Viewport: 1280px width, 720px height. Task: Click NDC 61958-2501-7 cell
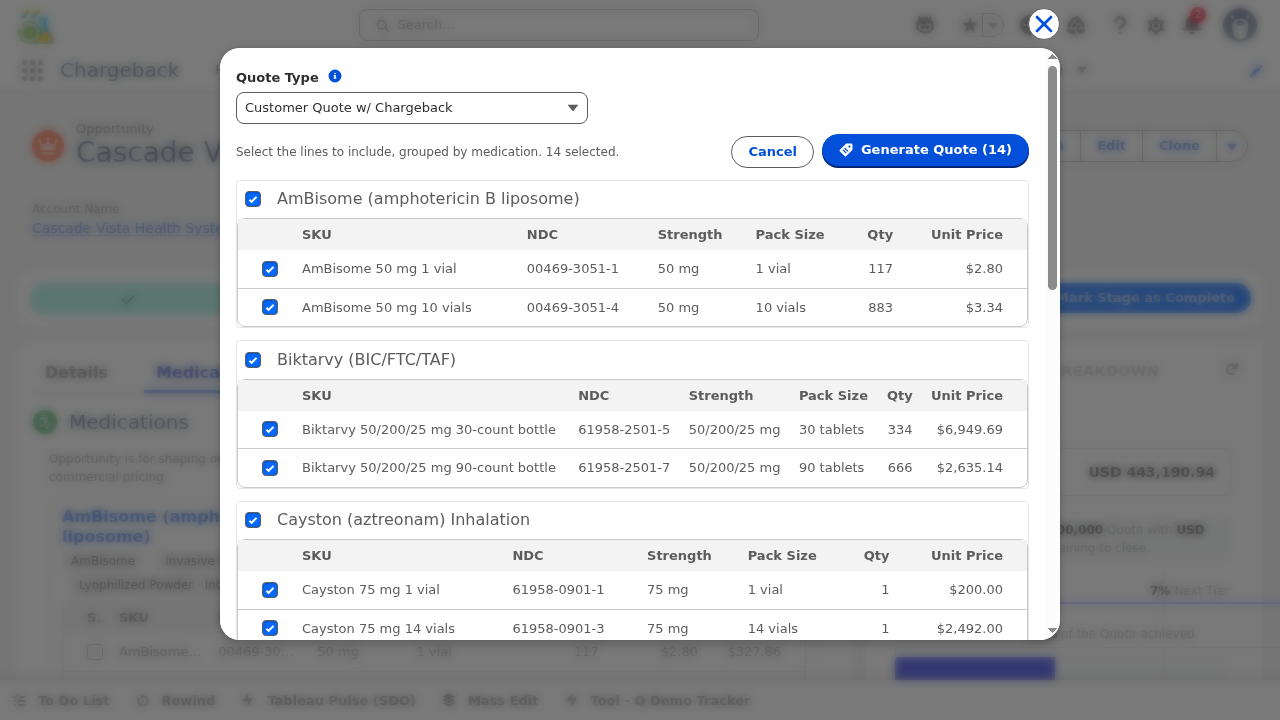[624, 467]
